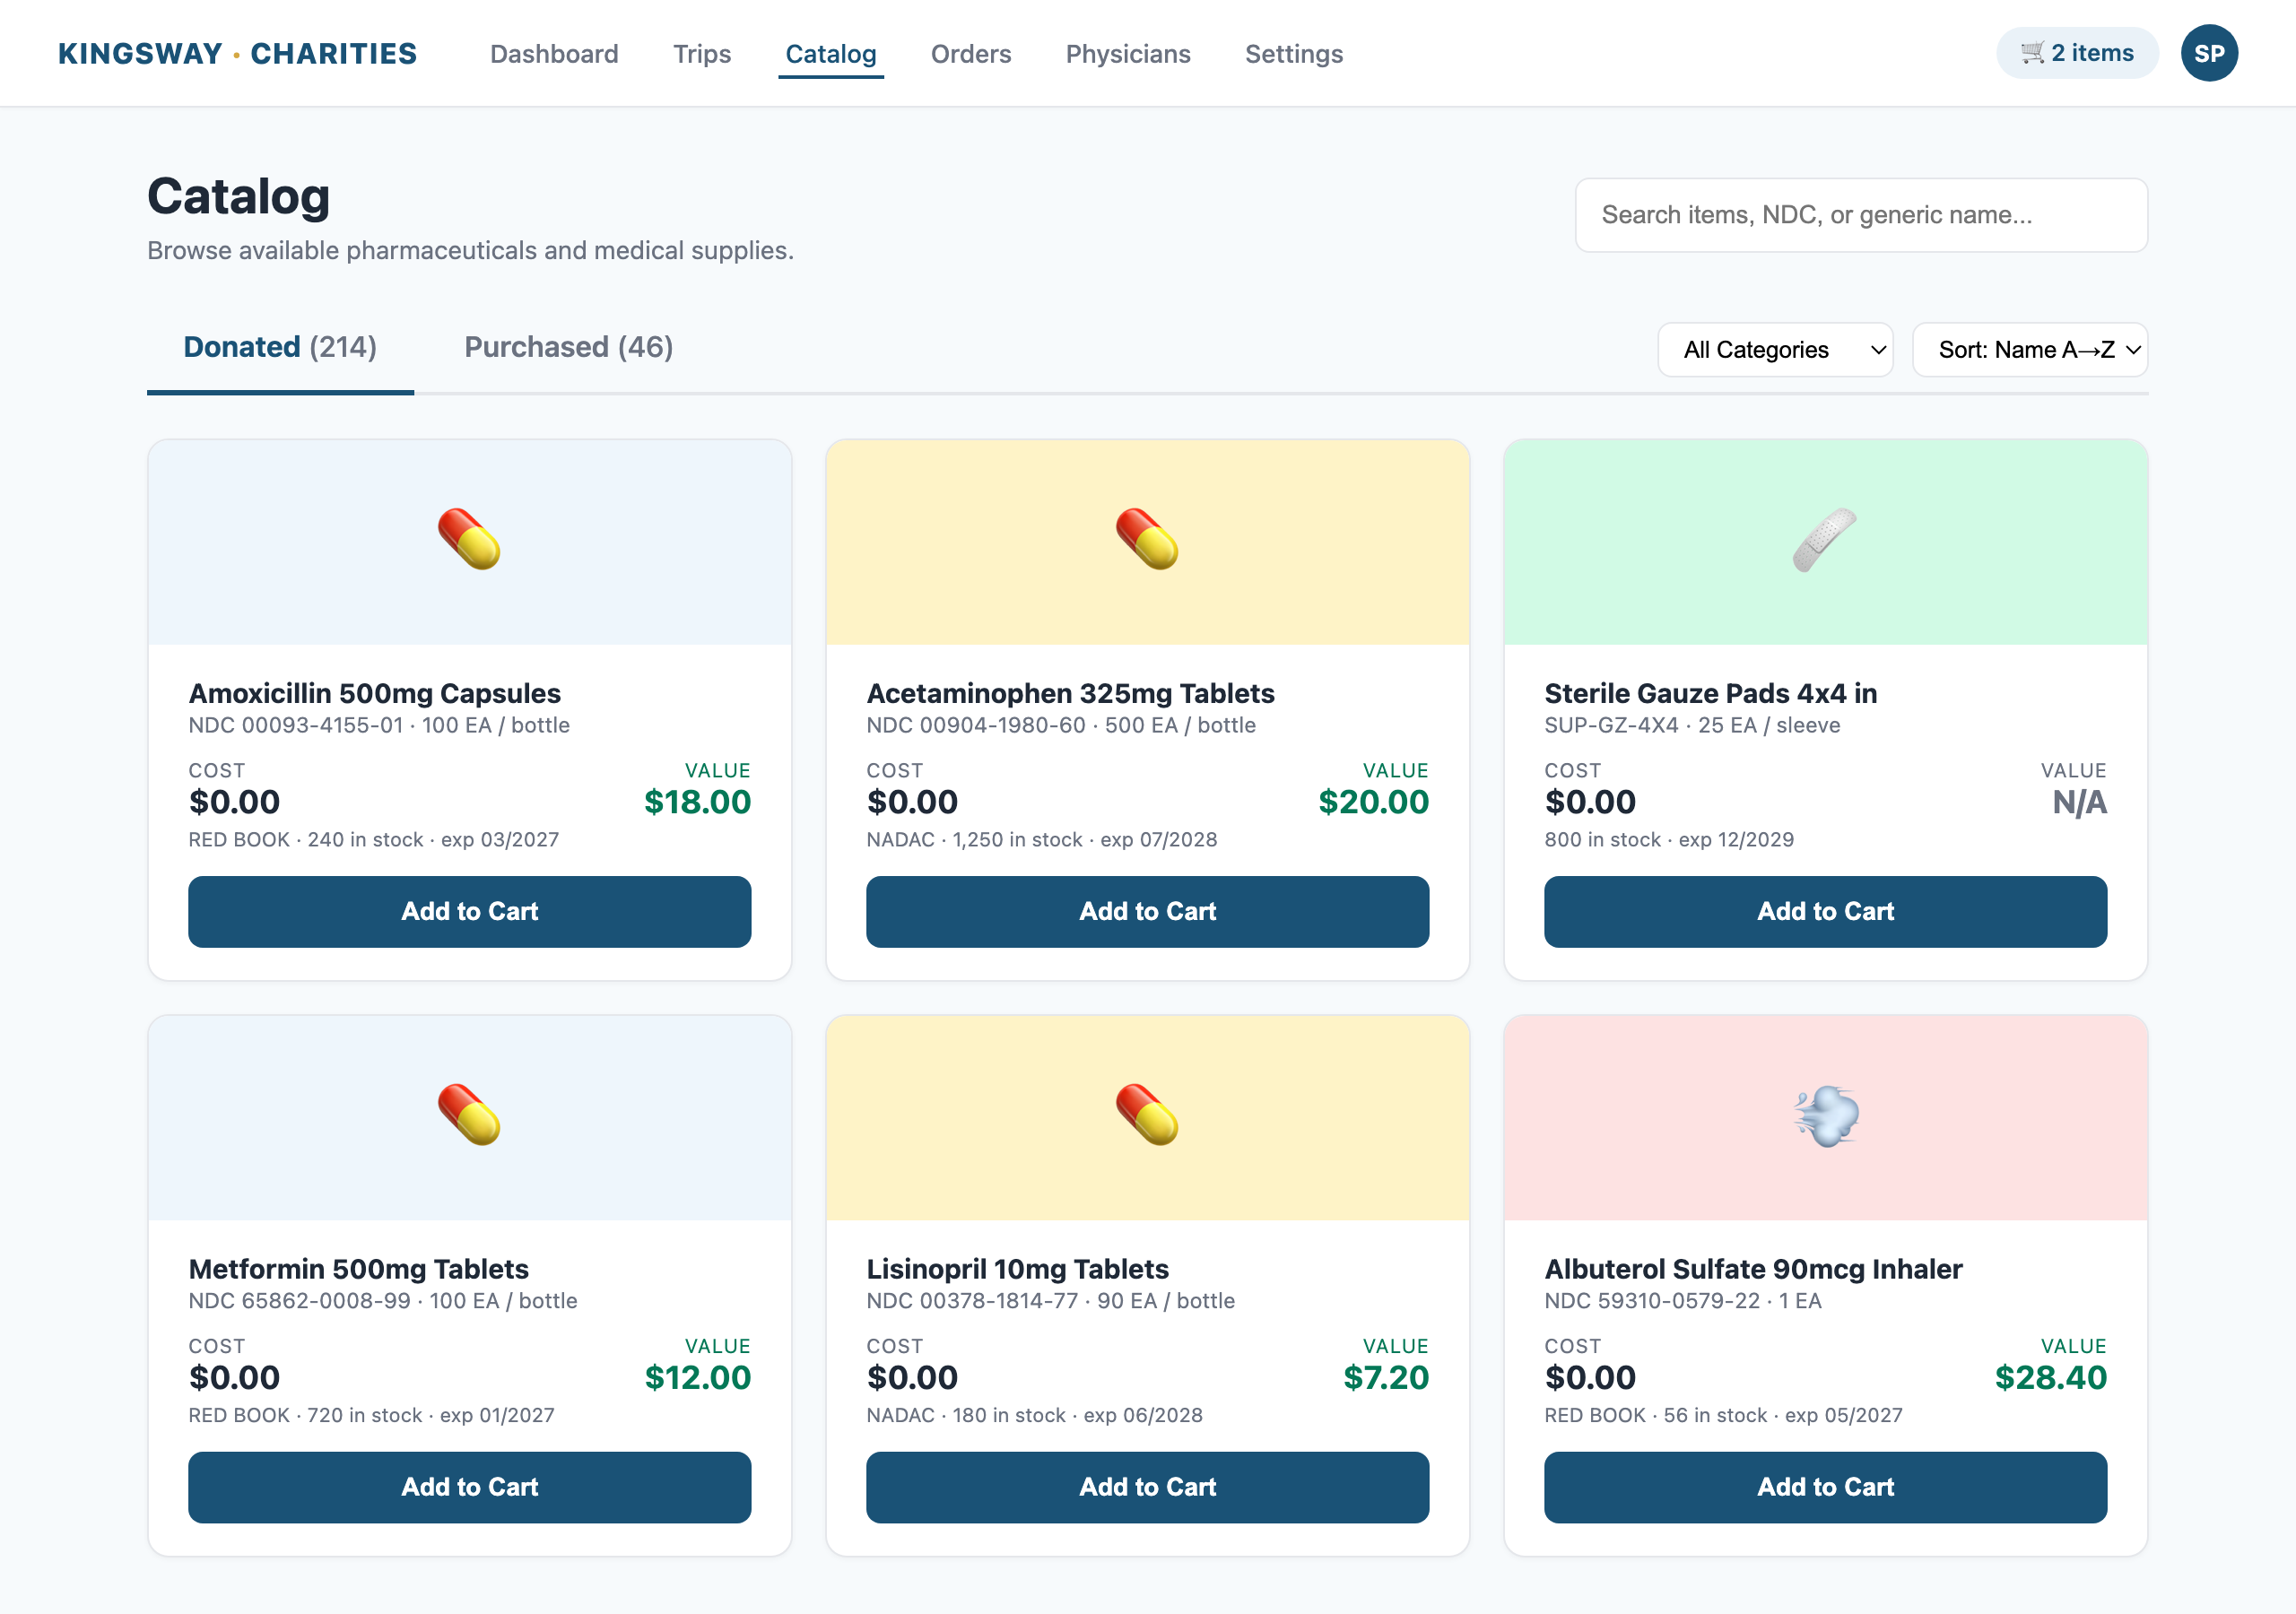Select the Catalog nav item
The width and height of the screenshot is (2296, 1614).
tap(831, 54)
